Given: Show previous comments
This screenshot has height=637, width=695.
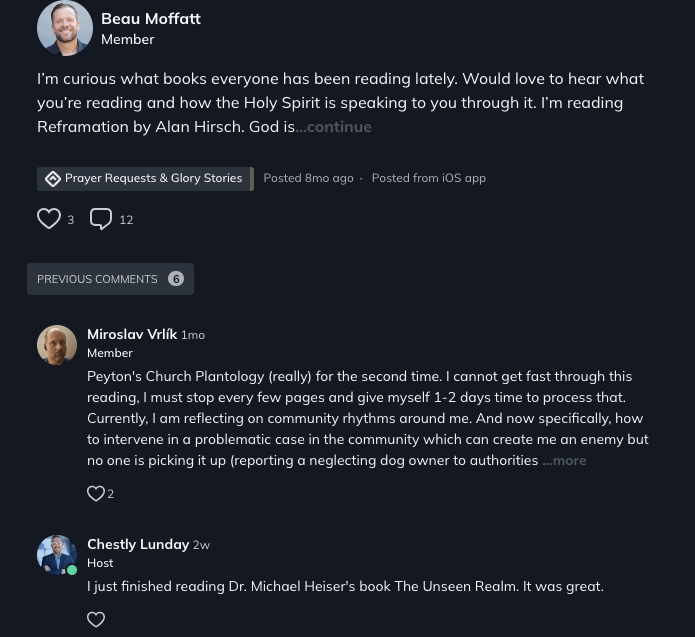Looking at the screenshot, I should pyautogui.click(x=98, y=279).
